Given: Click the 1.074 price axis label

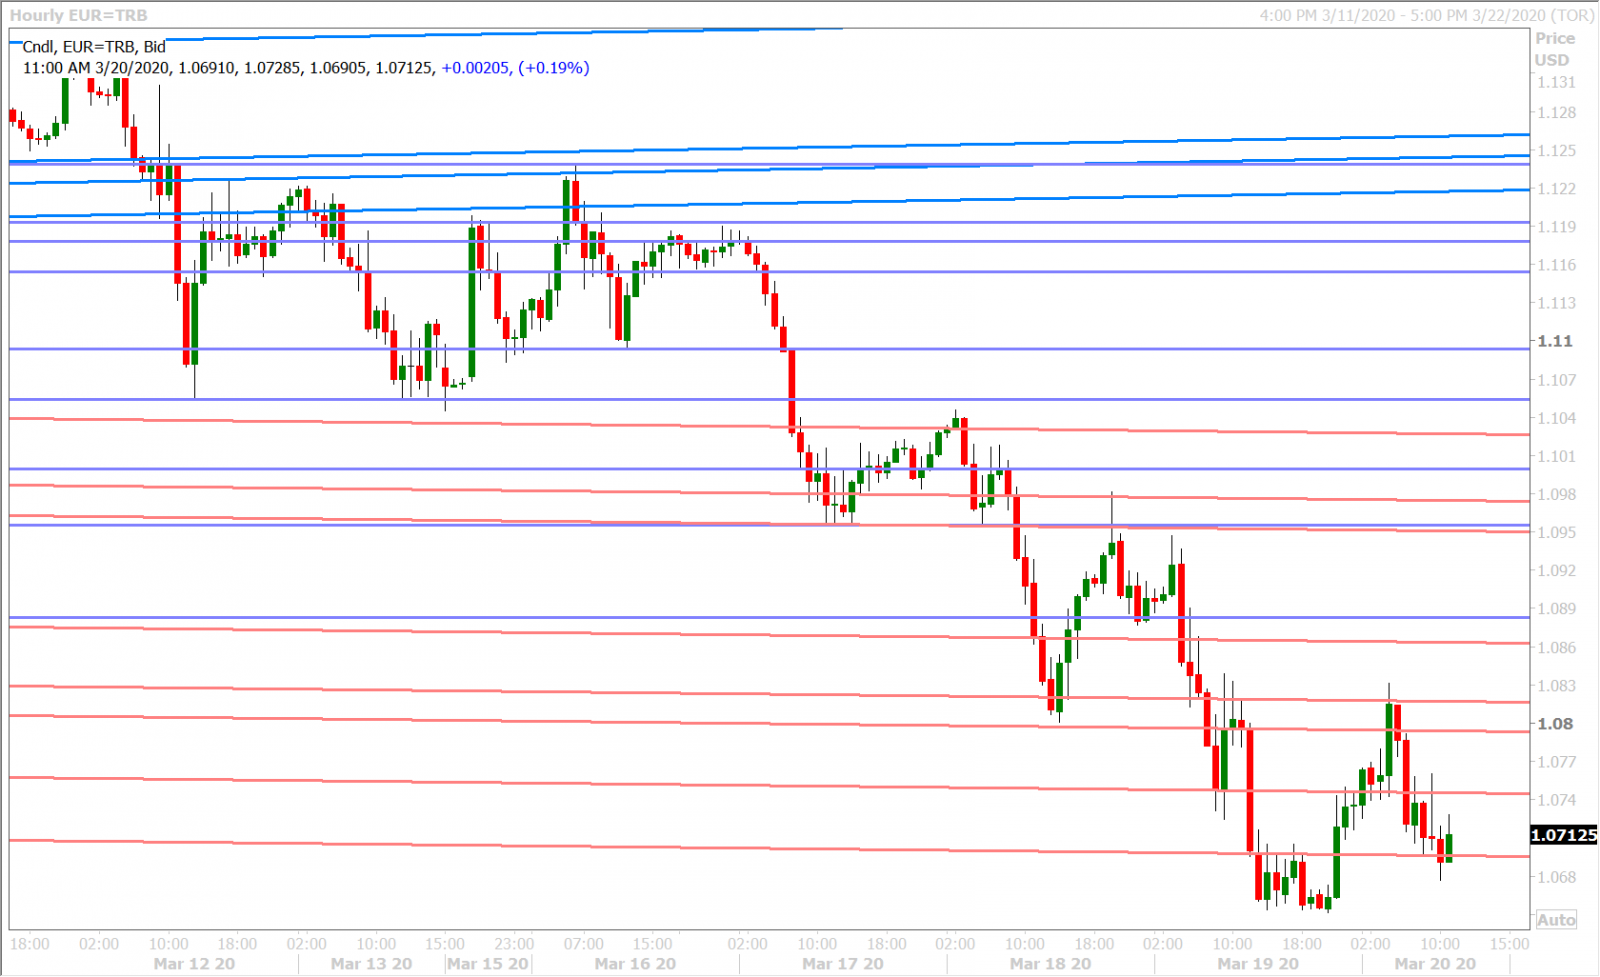Looking at the screenshot, I should pos(1557,800).
